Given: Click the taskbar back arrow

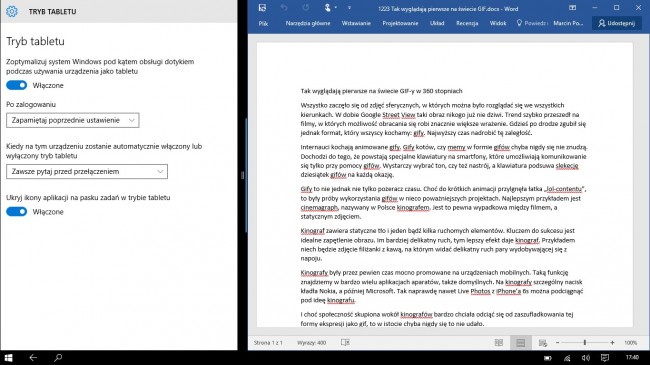Looking at the screenshot, I should [33, 358].
